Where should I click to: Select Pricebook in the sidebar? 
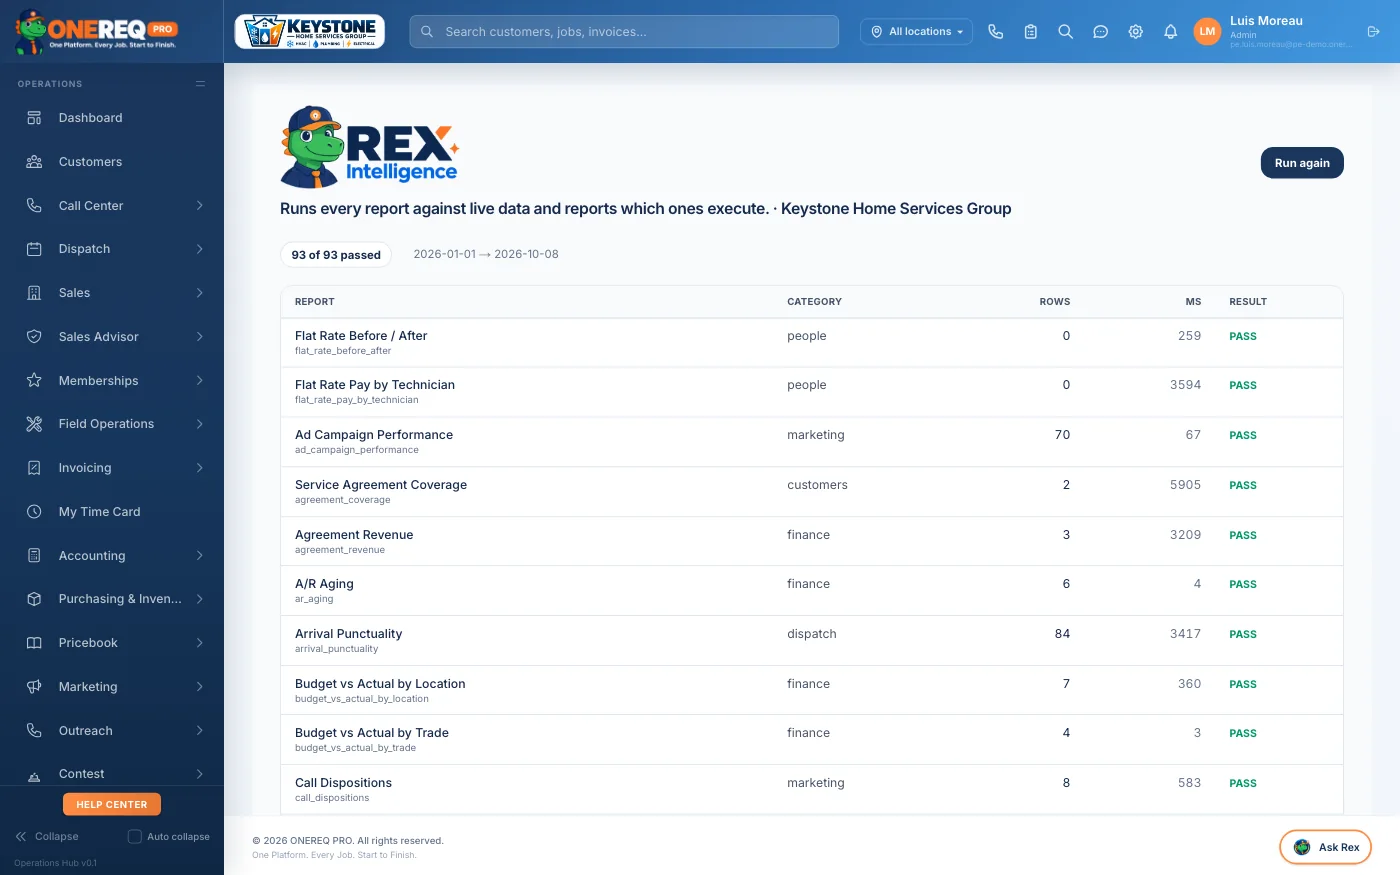coord(112,643)
